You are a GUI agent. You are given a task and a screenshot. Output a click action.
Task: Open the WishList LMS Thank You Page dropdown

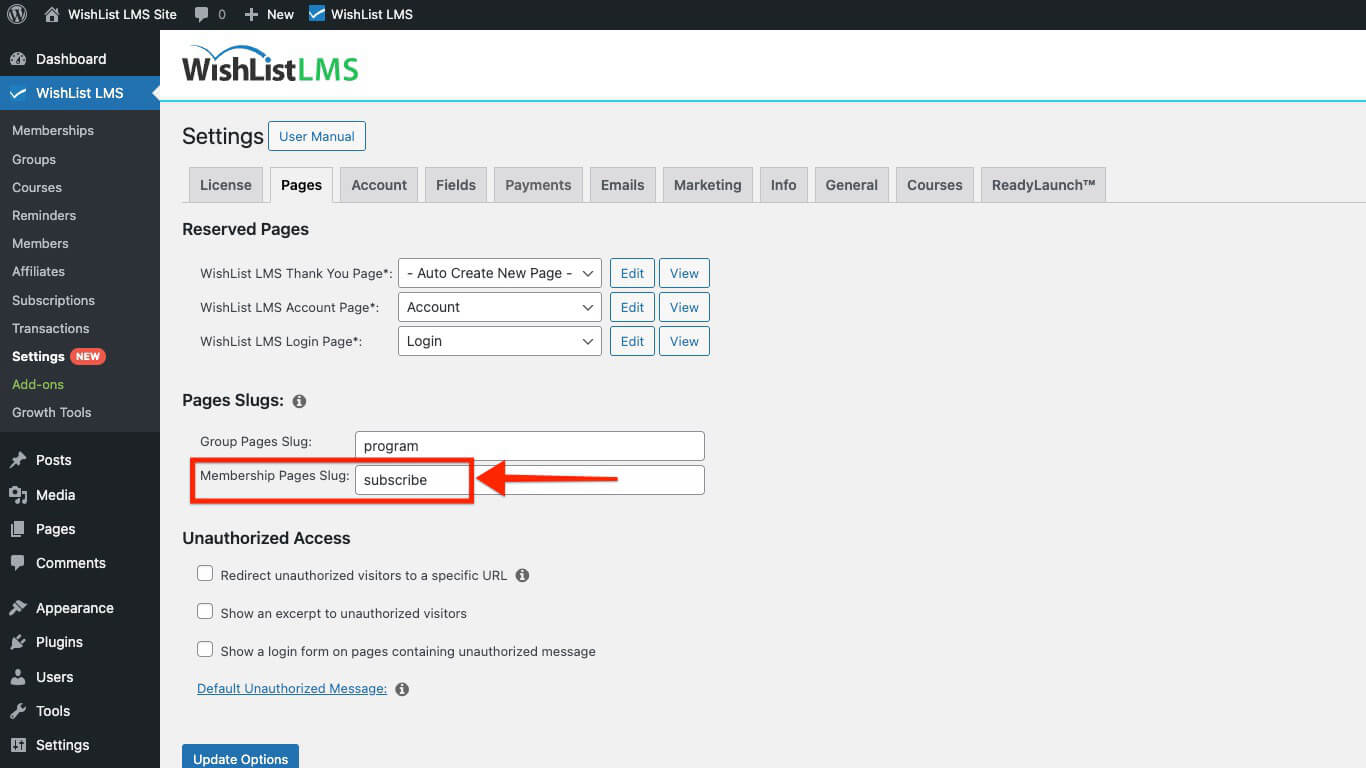pos(499,272)
